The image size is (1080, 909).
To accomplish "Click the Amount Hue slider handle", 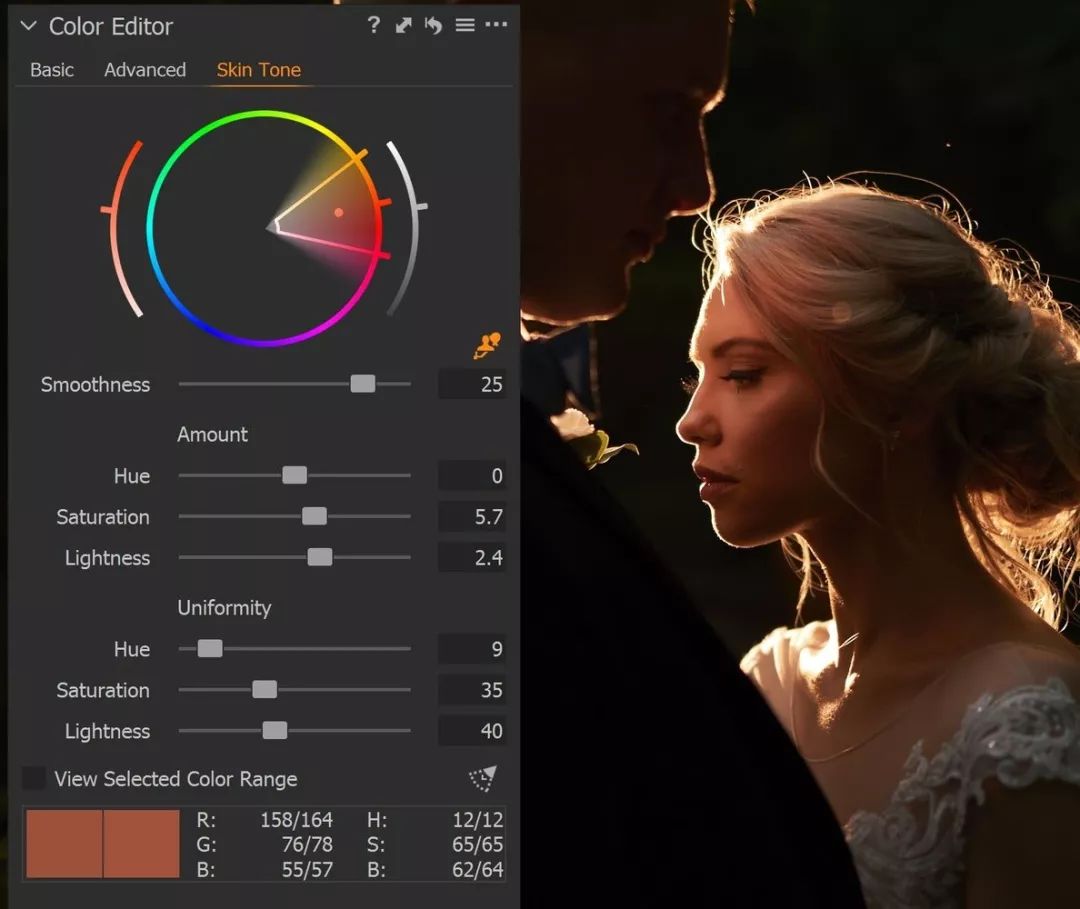I will (x=295, y=475).
